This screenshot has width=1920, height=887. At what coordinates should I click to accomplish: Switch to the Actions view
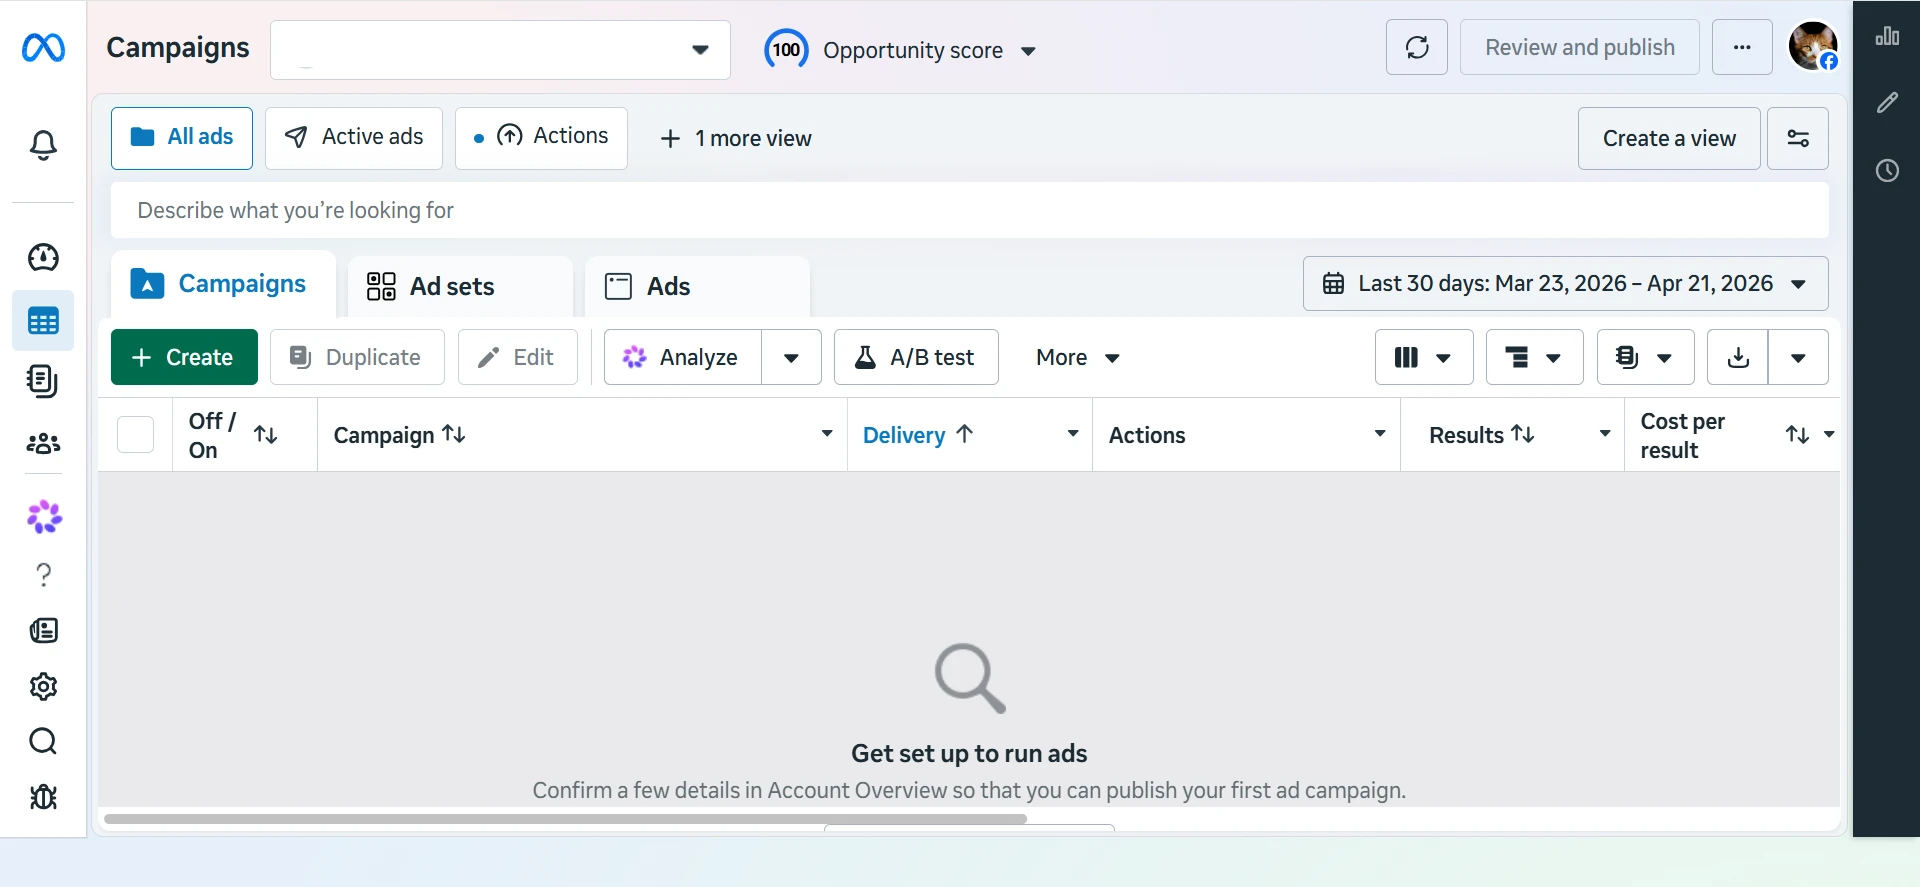(541, 138)
